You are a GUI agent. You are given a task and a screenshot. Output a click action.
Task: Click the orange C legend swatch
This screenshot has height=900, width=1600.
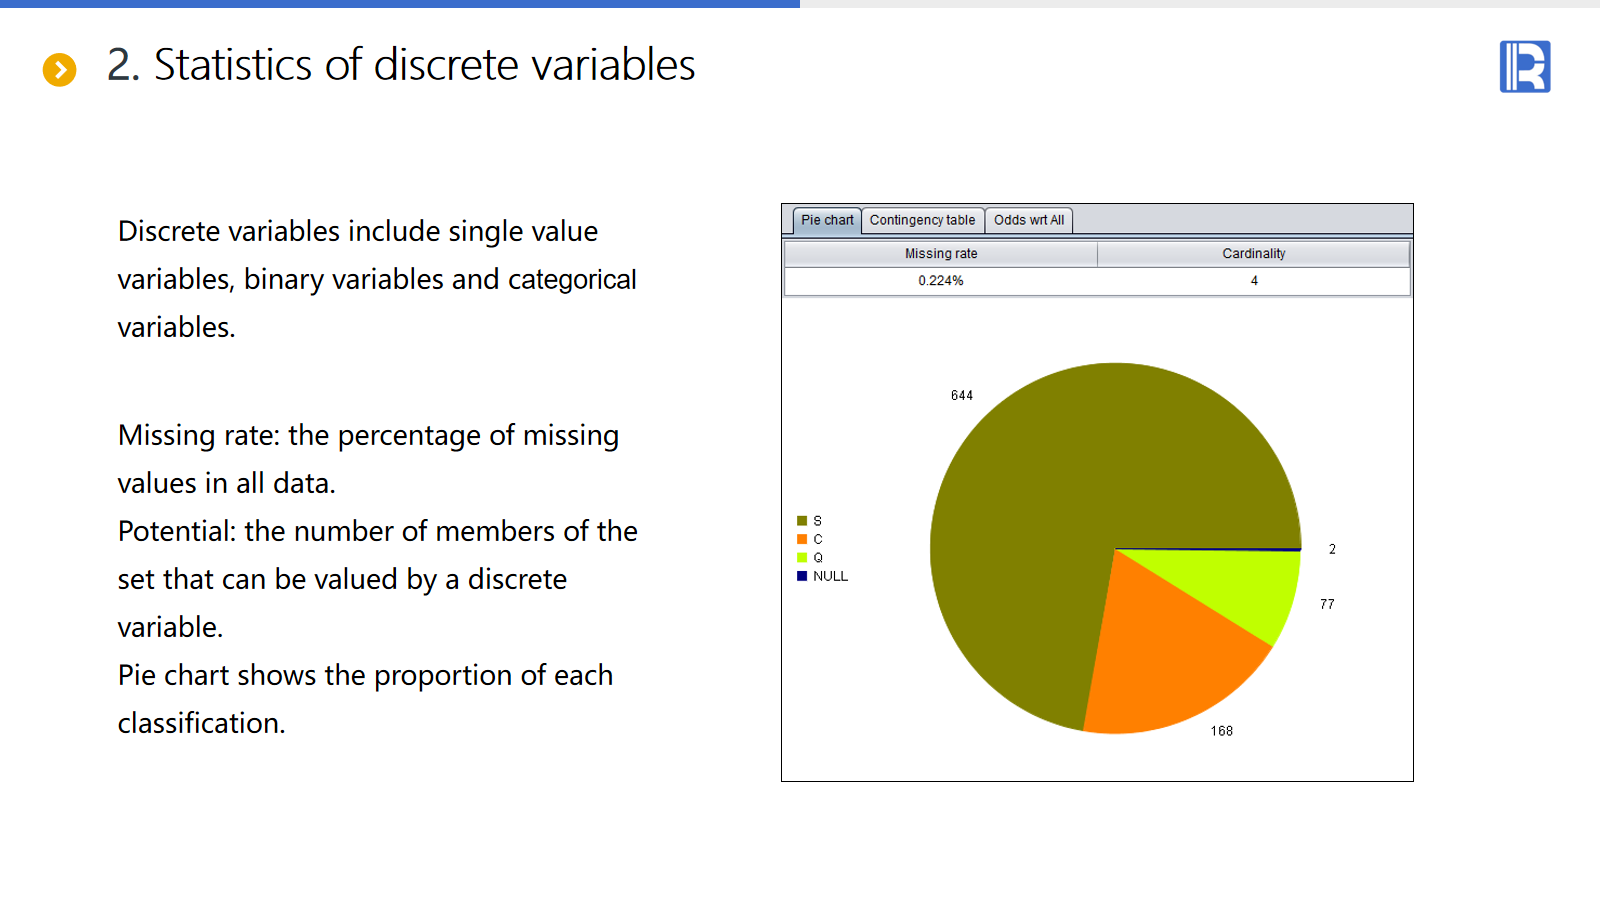coord(802,539)
